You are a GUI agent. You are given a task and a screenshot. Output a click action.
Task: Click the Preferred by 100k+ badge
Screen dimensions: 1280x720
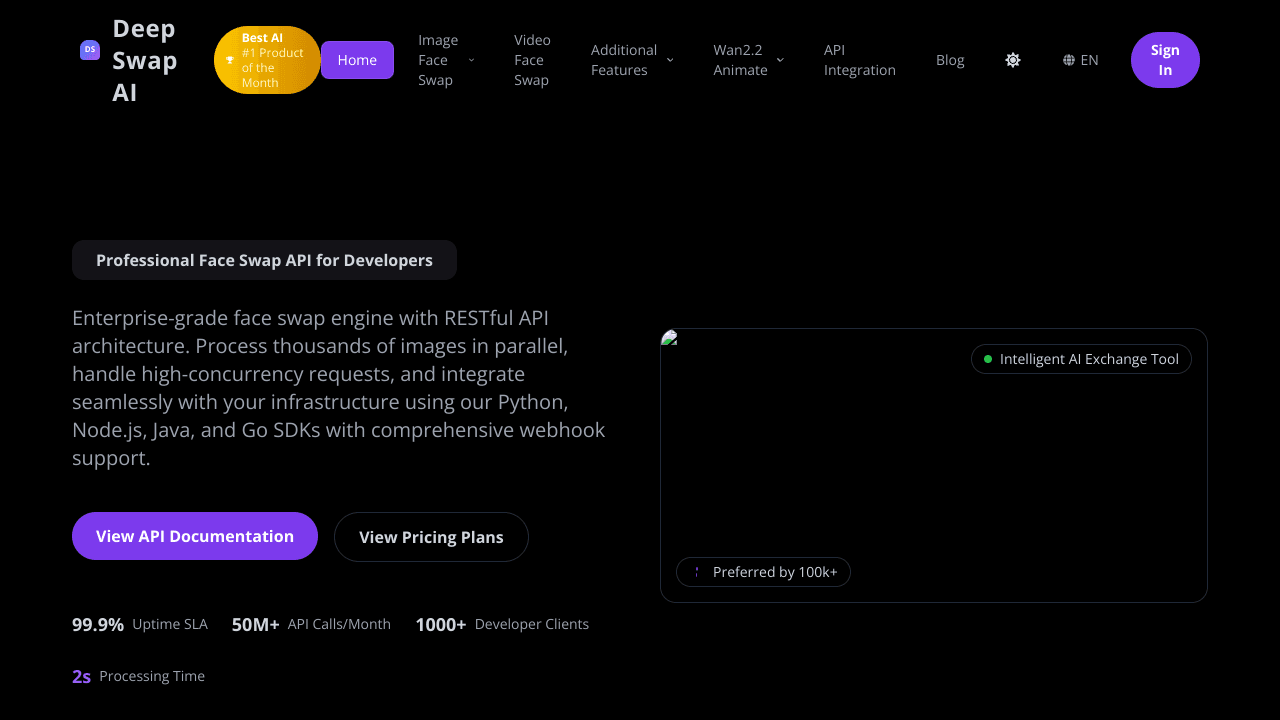click(764, 572)
